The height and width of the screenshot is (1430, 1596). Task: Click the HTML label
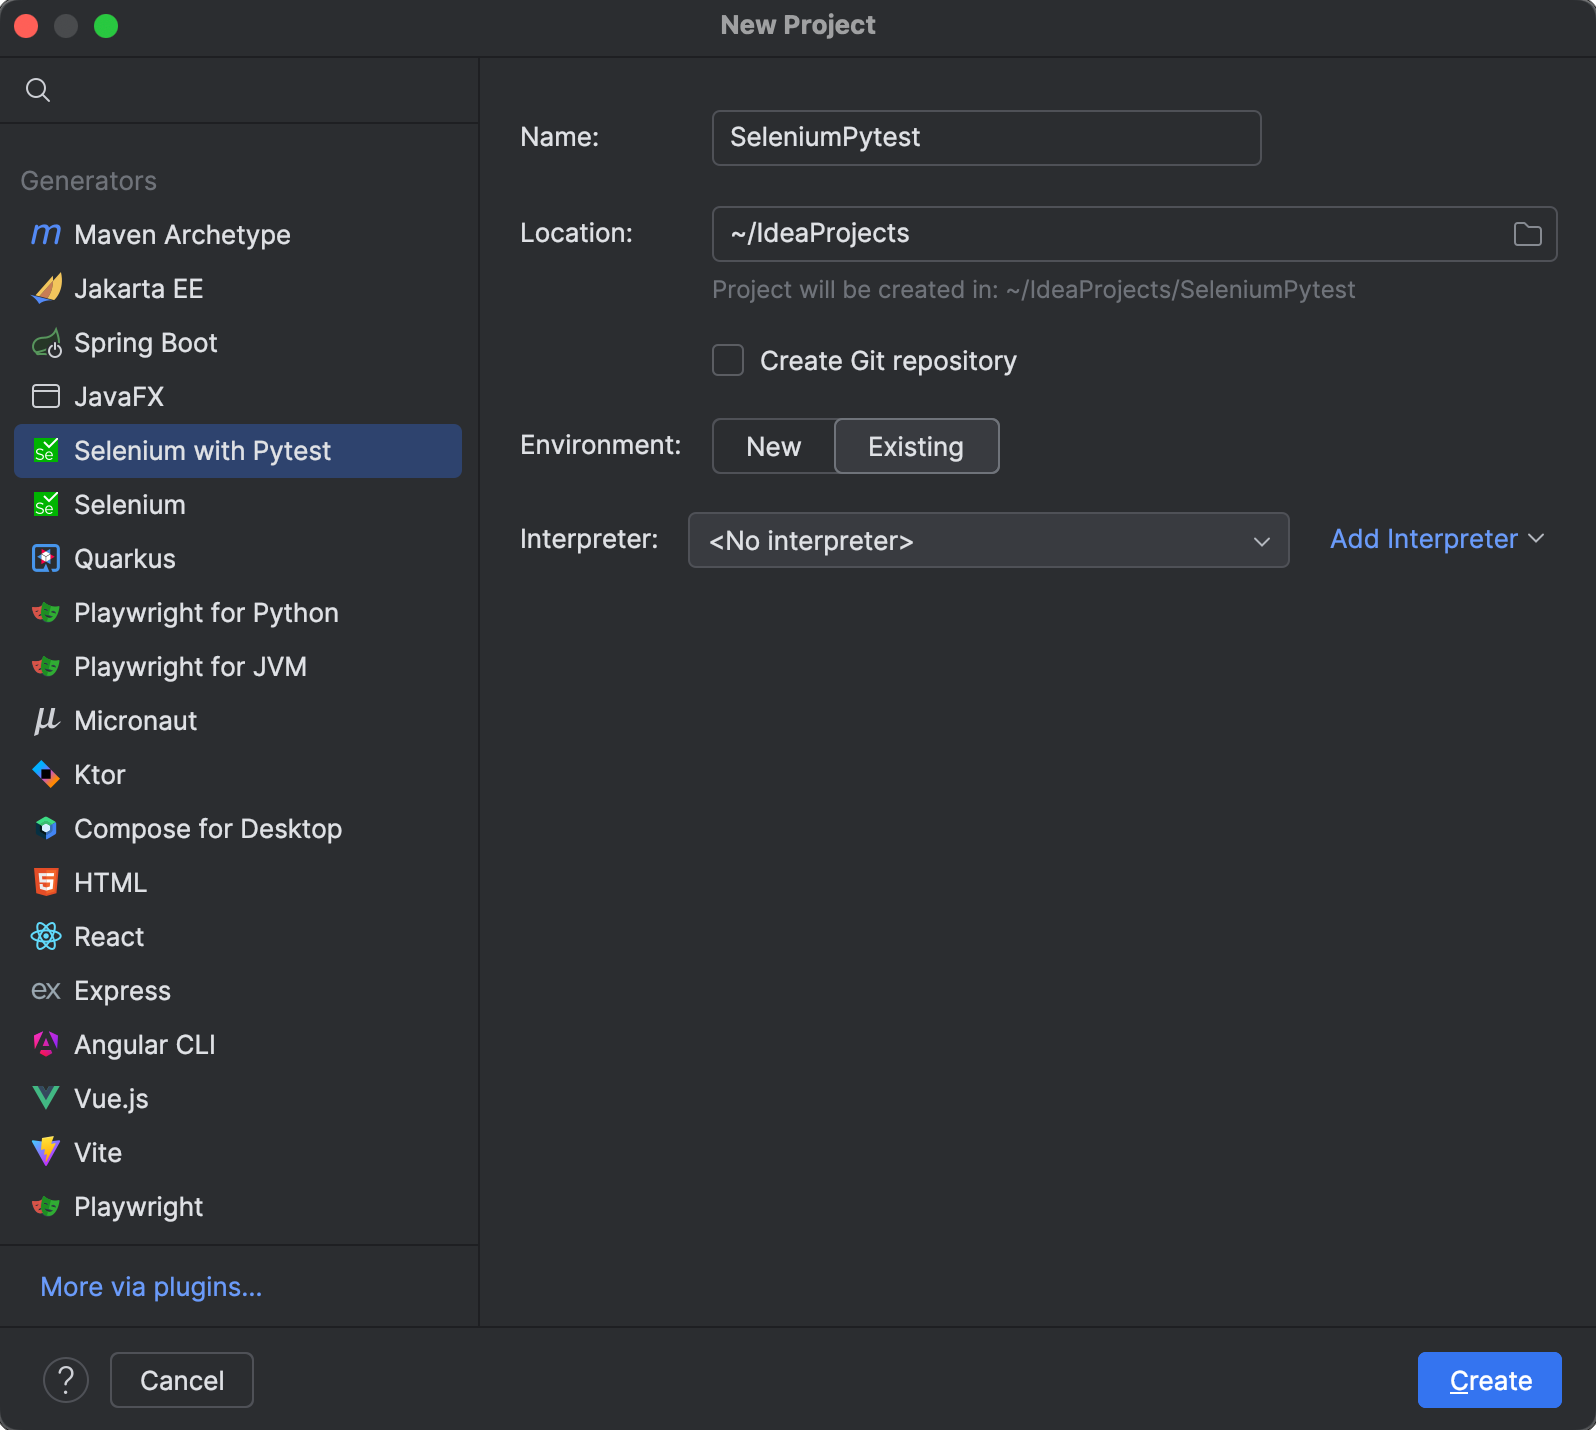coord(111,883)
